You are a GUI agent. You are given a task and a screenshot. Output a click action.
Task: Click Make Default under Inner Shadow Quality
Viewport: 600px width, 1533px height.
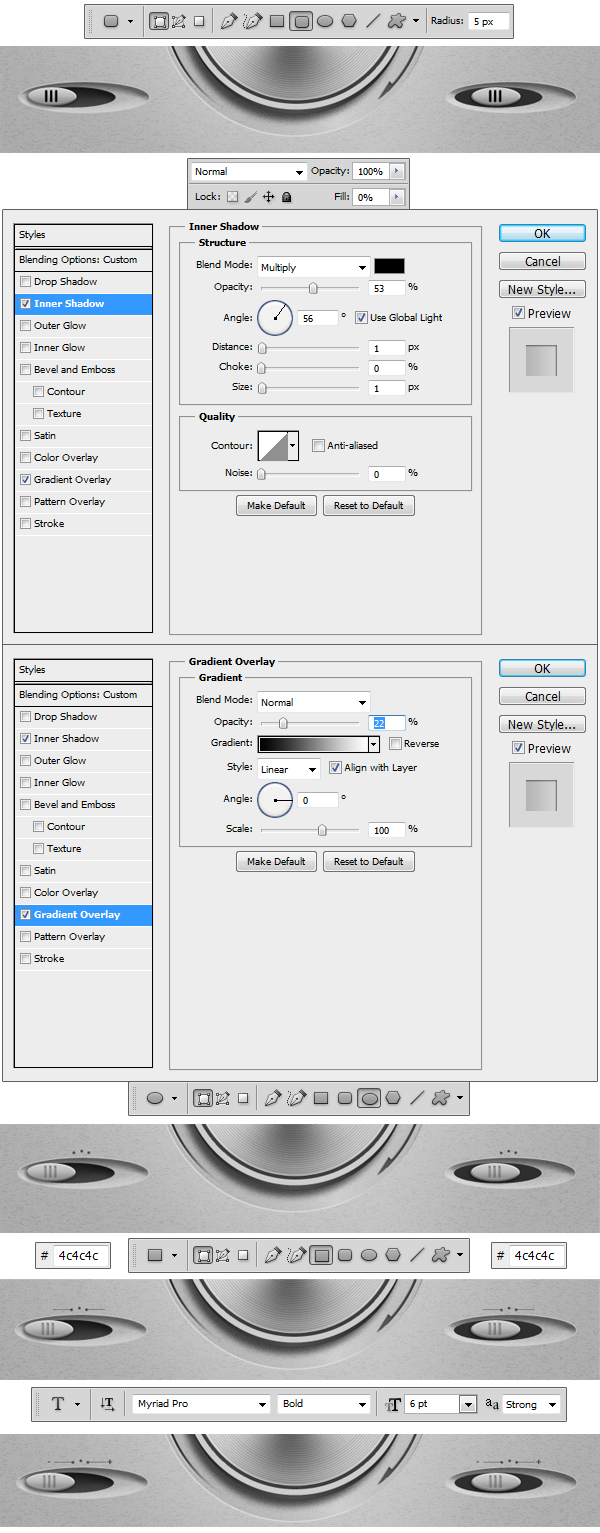click(x=276, y=506)
